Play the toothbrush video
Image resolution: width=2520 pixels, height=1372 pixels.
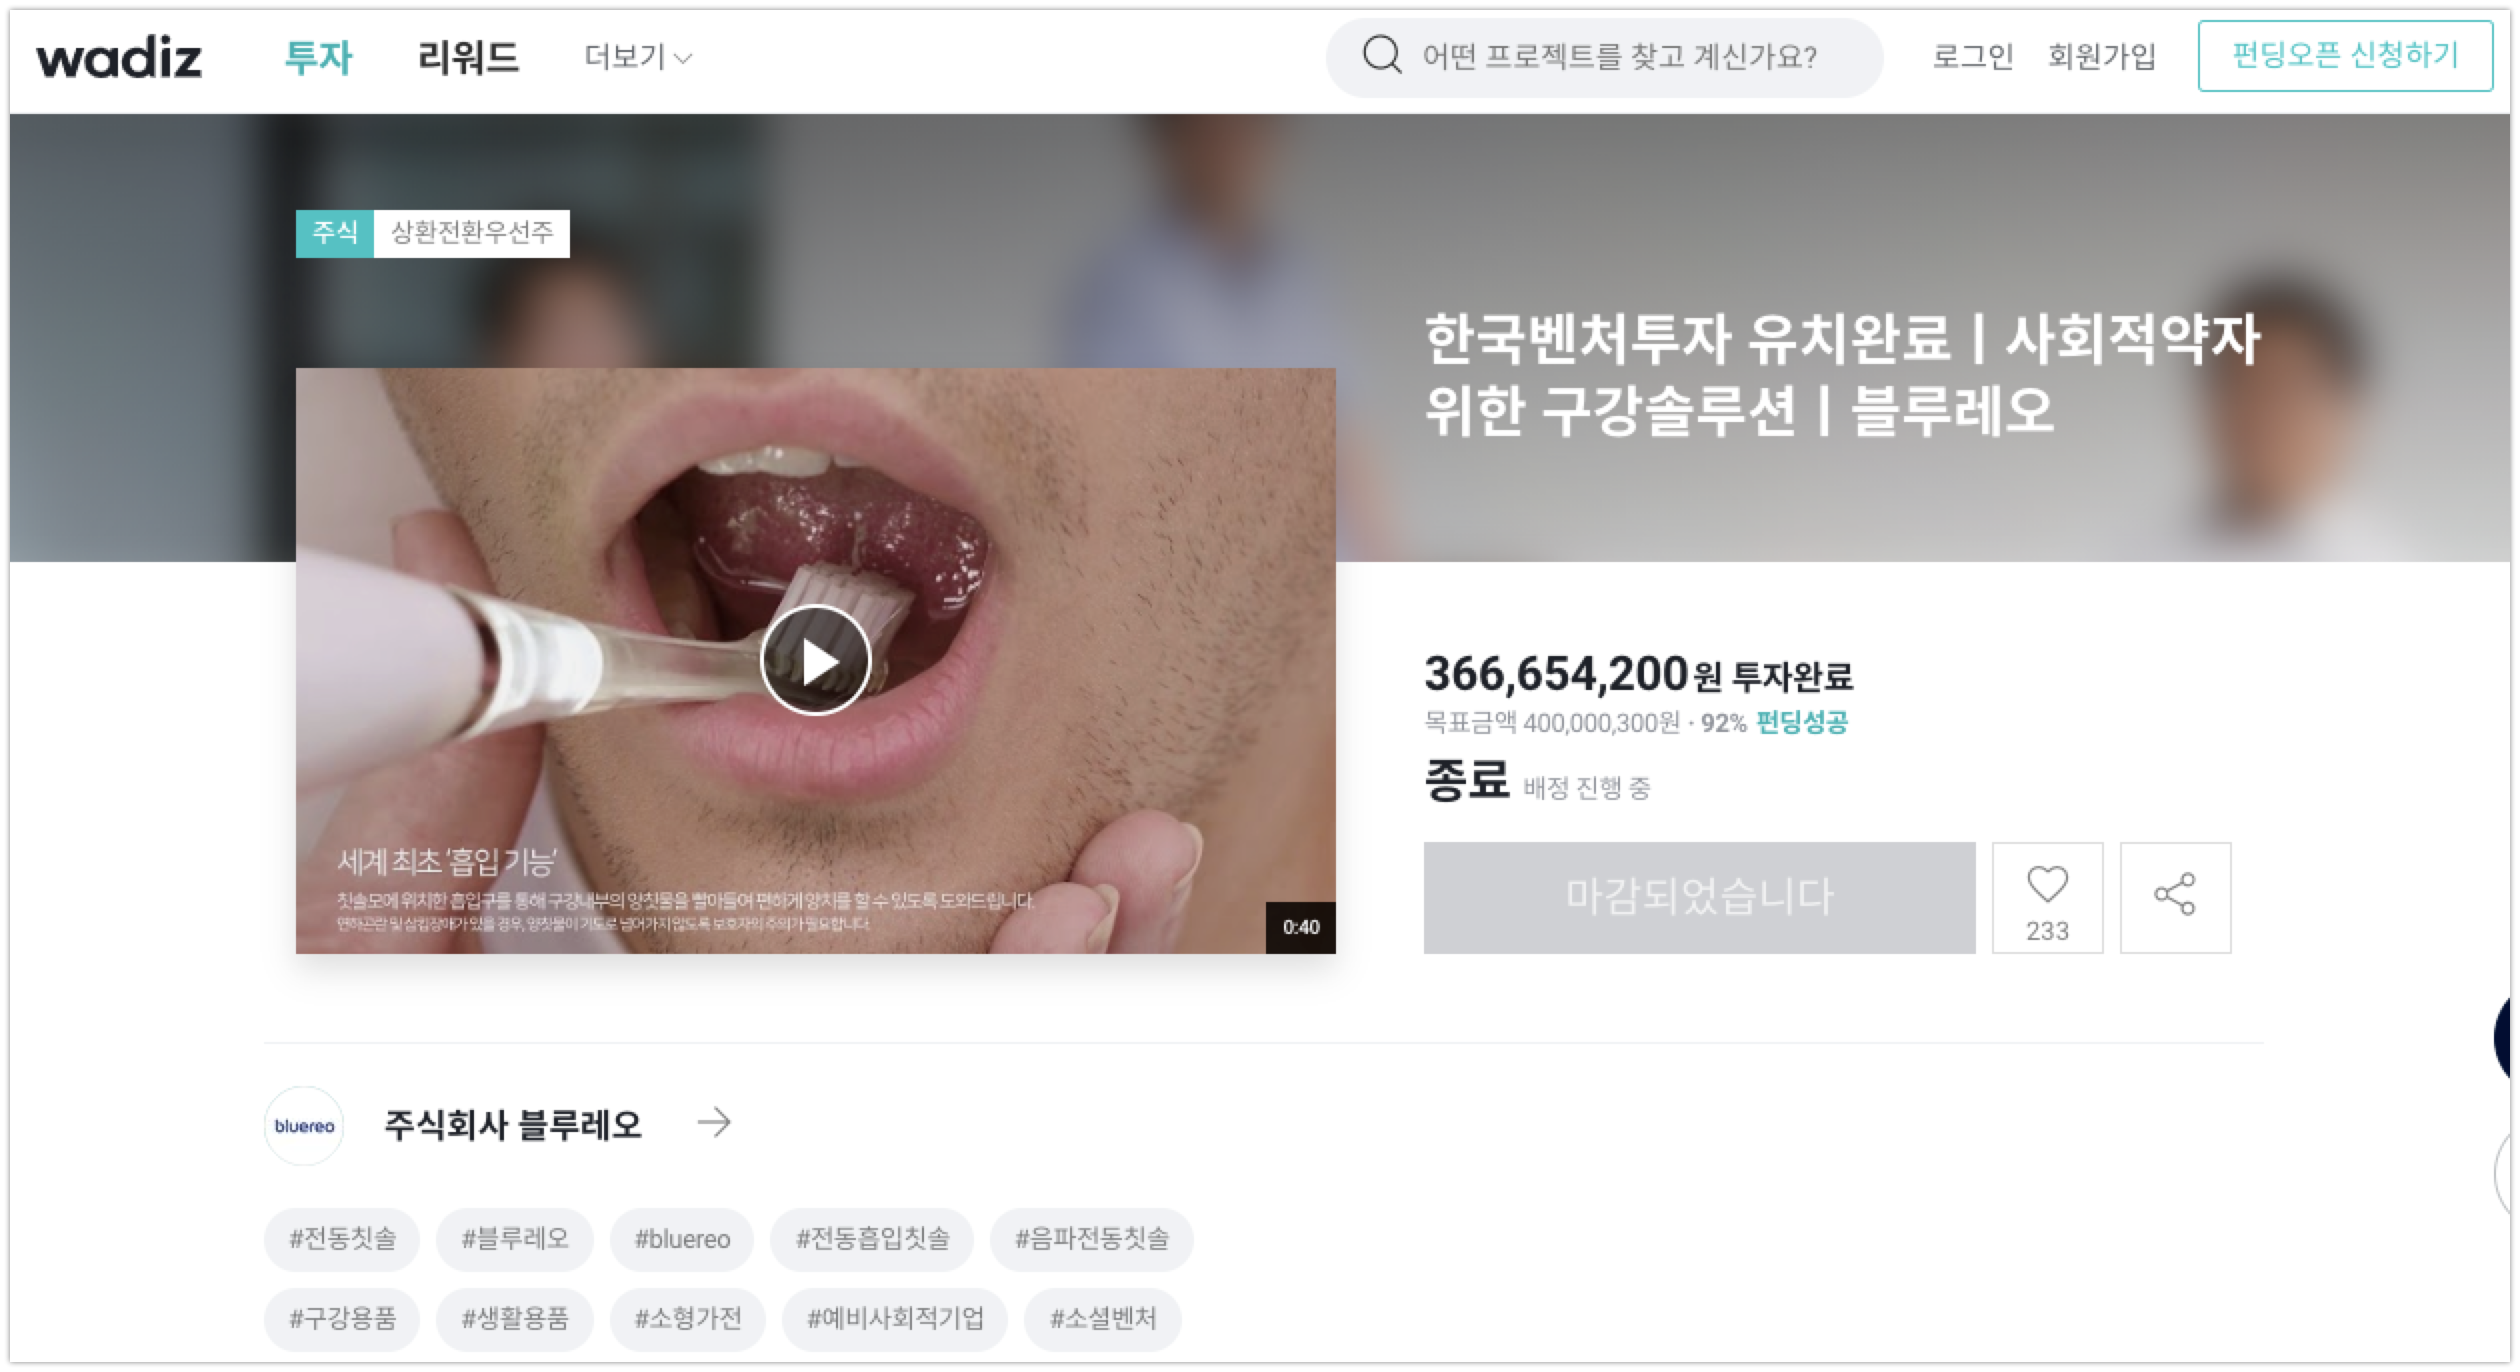pyautogui.click(x=815, y=660)
